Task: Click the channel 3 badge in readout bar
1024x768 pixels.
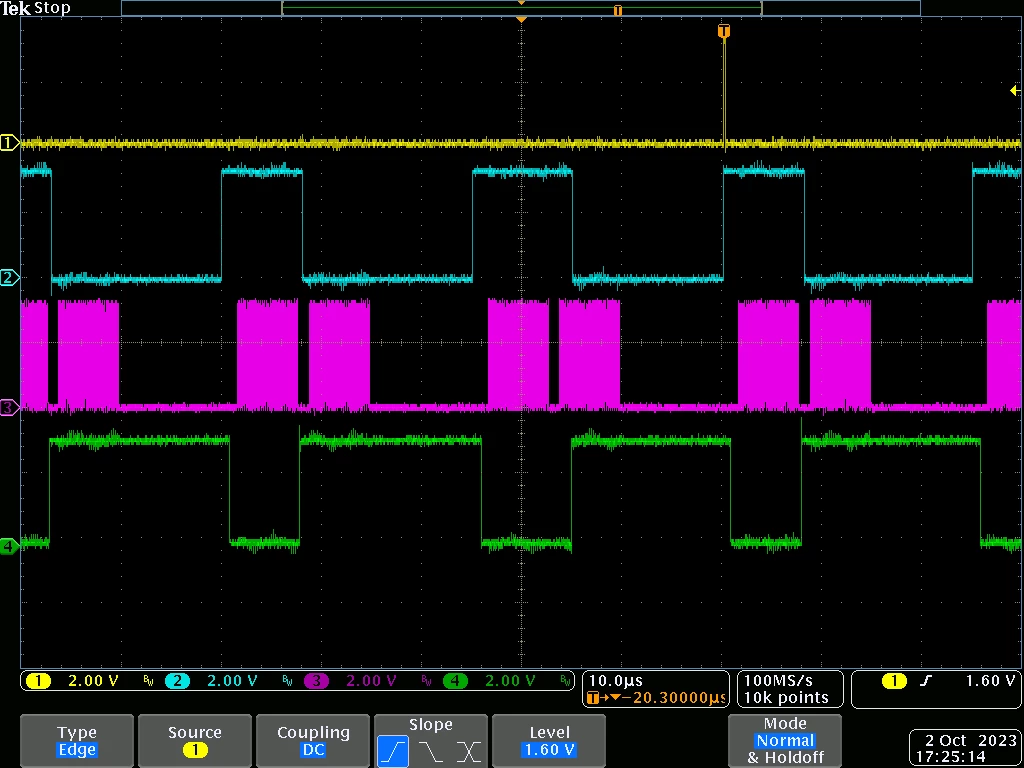Action: tap(316, 681)
